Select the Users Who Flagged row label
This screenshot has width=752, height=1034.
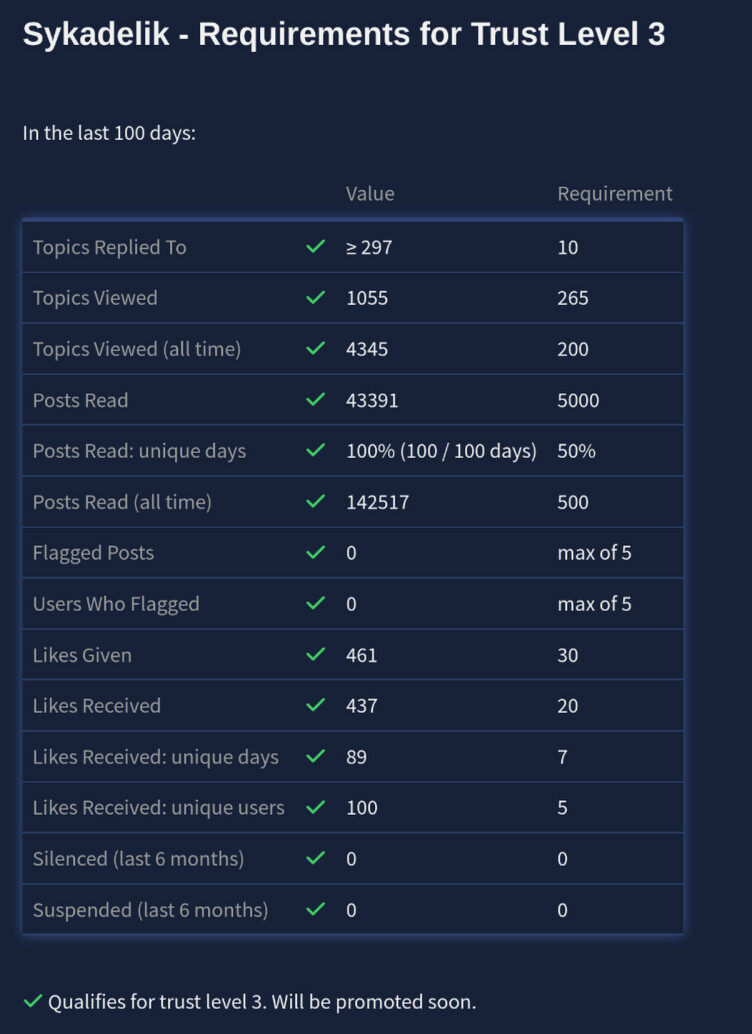[x=116, y=604]
